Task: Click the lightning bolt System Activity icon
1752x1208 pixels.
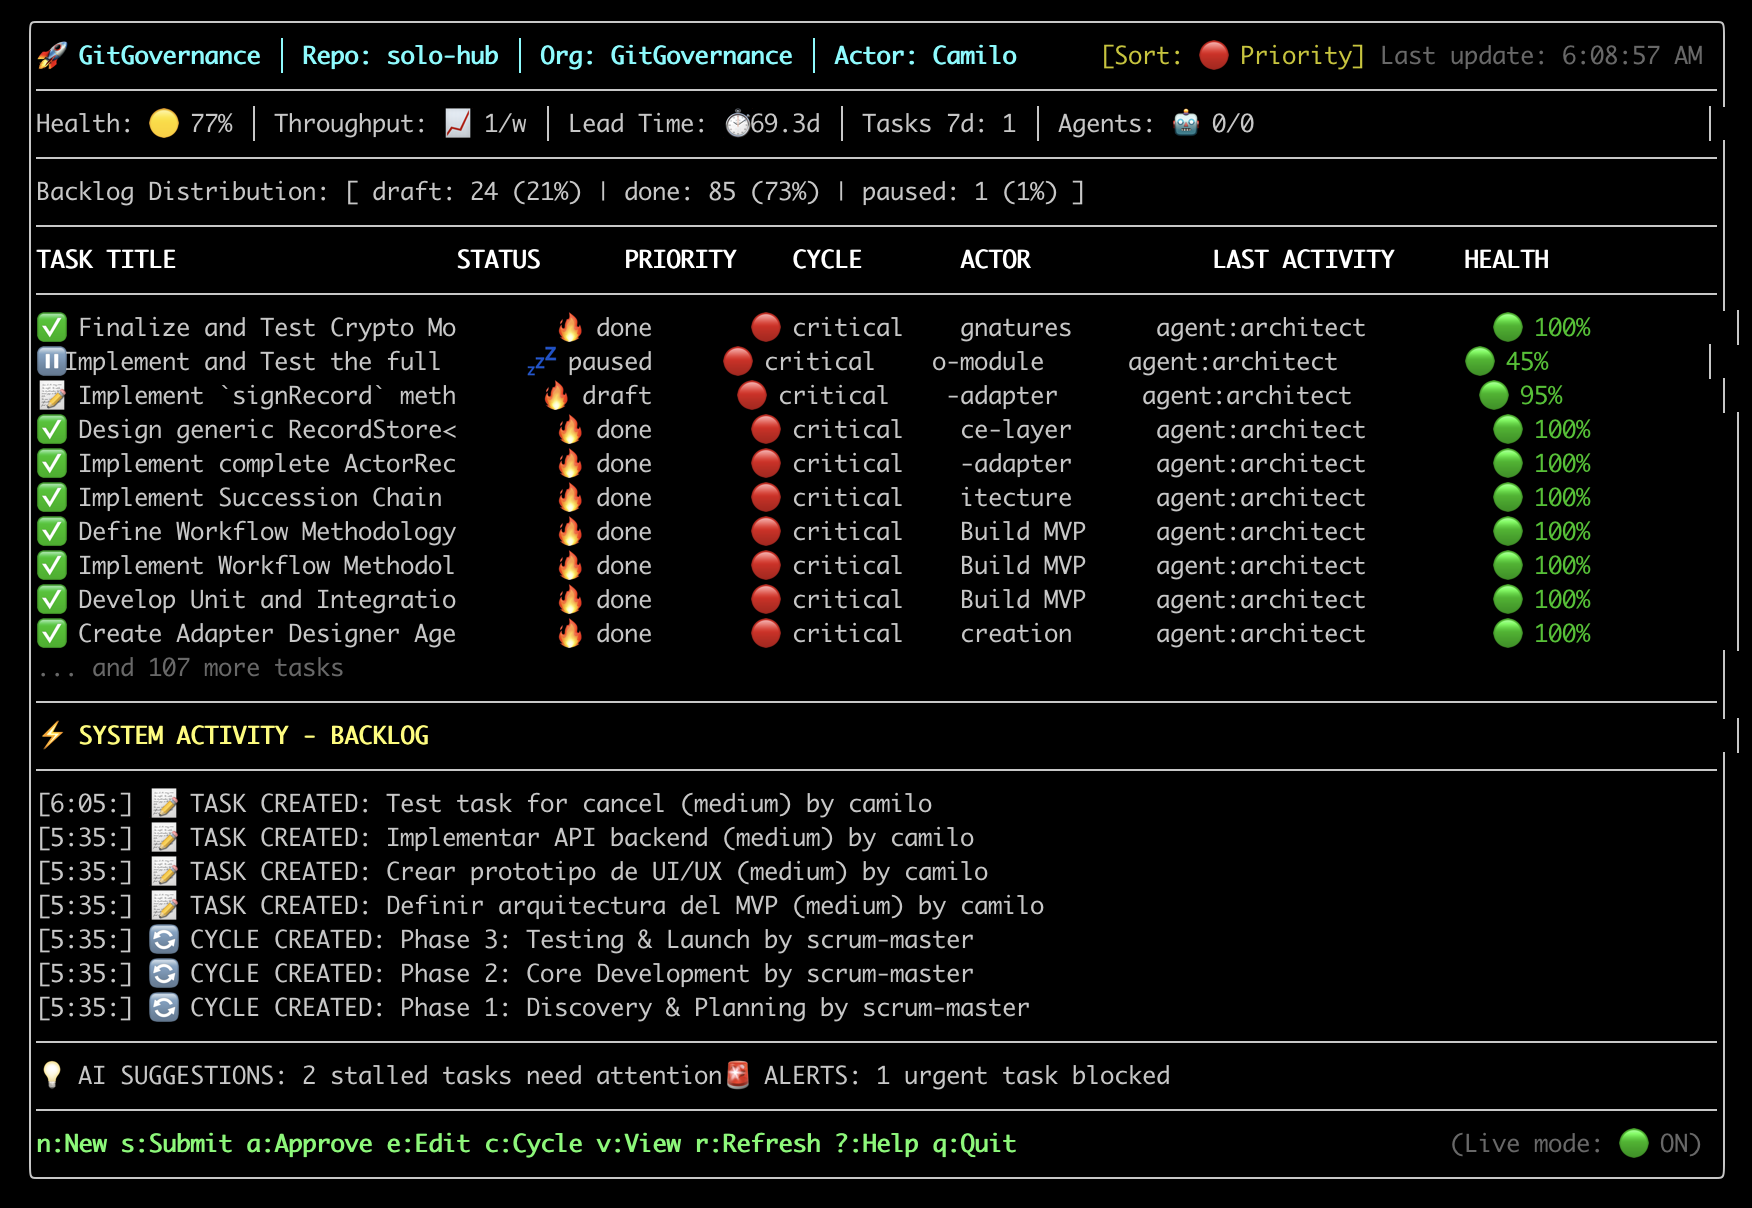Action: pos(52,736)
